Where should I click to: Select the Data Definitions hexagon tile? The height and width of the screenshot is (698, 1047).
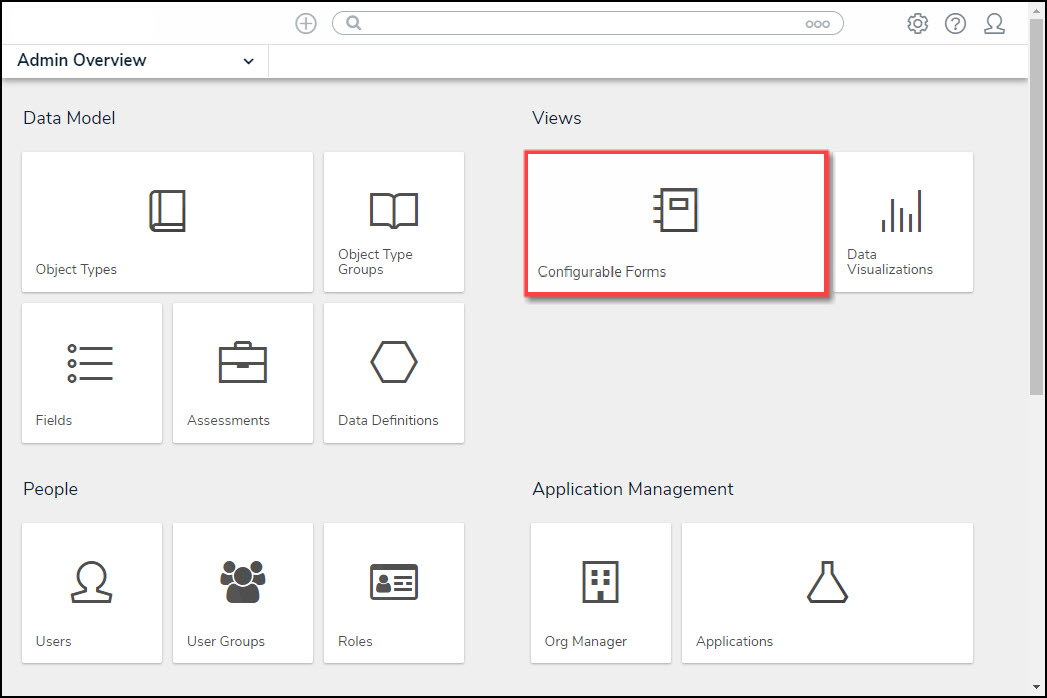coord(393,373)
